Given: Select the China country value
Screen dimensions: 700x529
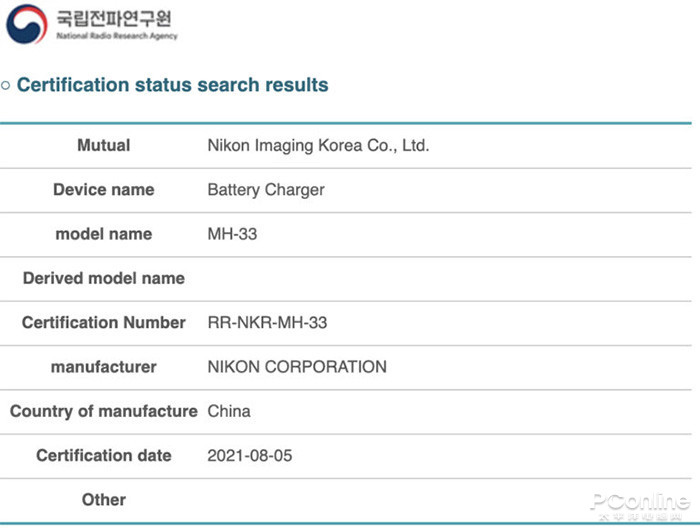Looking at the screenshot, I should point(229,411).
